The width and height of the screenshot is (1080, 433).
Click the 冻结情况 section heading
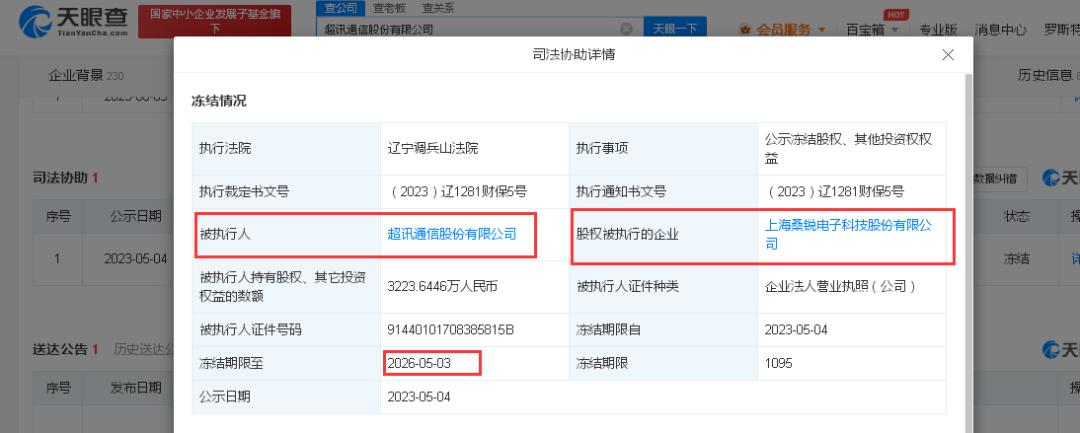(218, 101)
